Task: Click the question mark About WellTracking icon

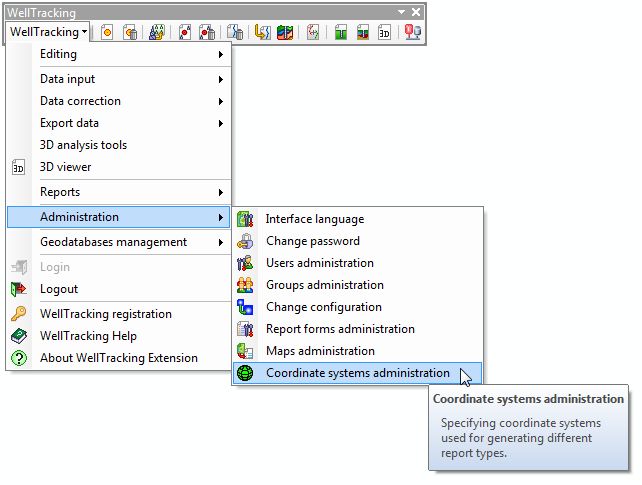Action: (x=18, y=358)
